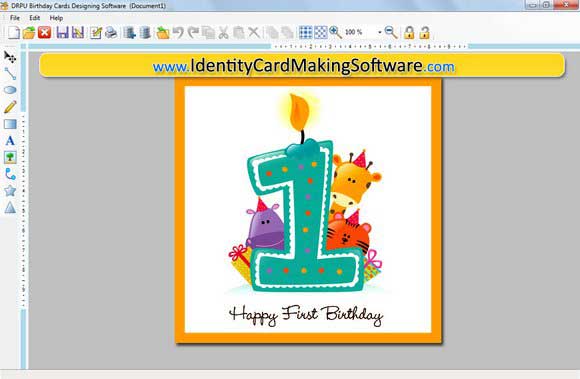580x379 pixels.
Task: Click the bring to front icon
Action: [x=272, y=33]
